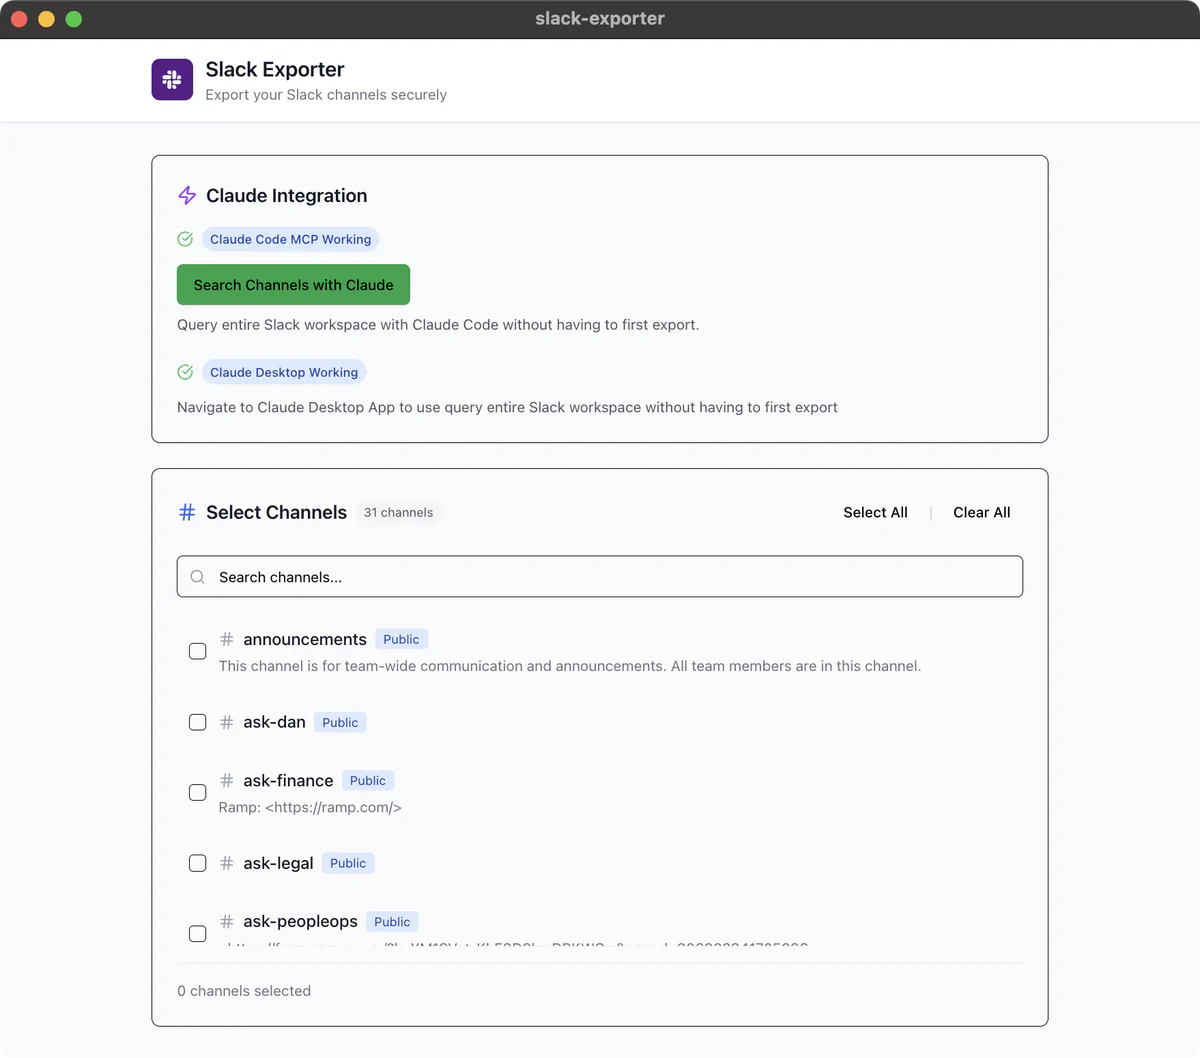Click the lightning bolt Claude Integration icon
The image size is (1200, 1058).
tap(186, 195)
